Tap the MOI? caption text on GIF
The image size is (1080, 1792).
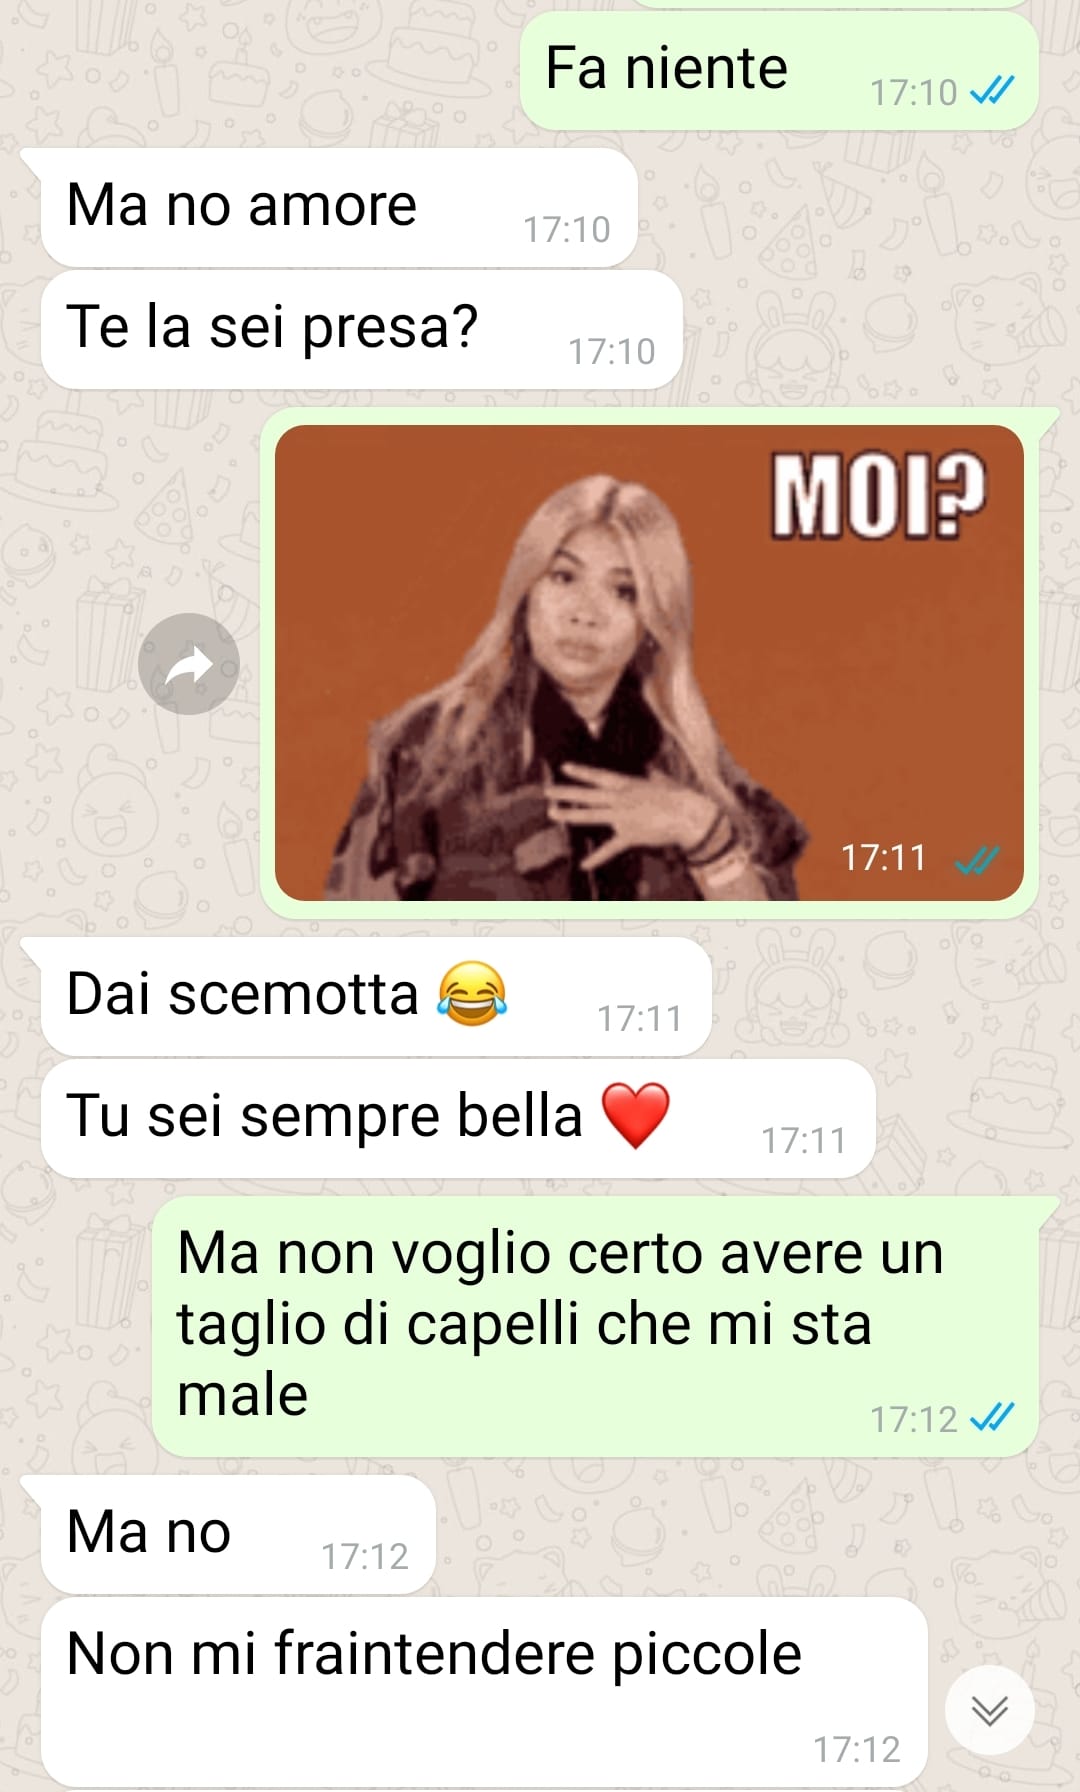[x=878, y=496]
